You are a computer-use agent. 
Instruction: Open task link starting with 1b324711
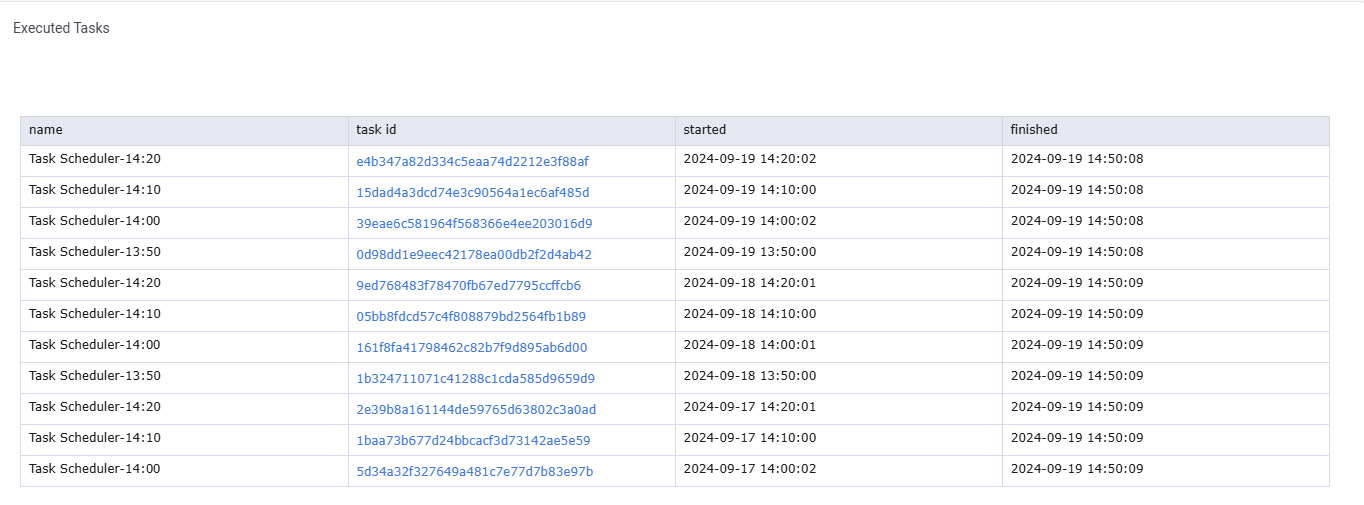[x=475, y=379]
